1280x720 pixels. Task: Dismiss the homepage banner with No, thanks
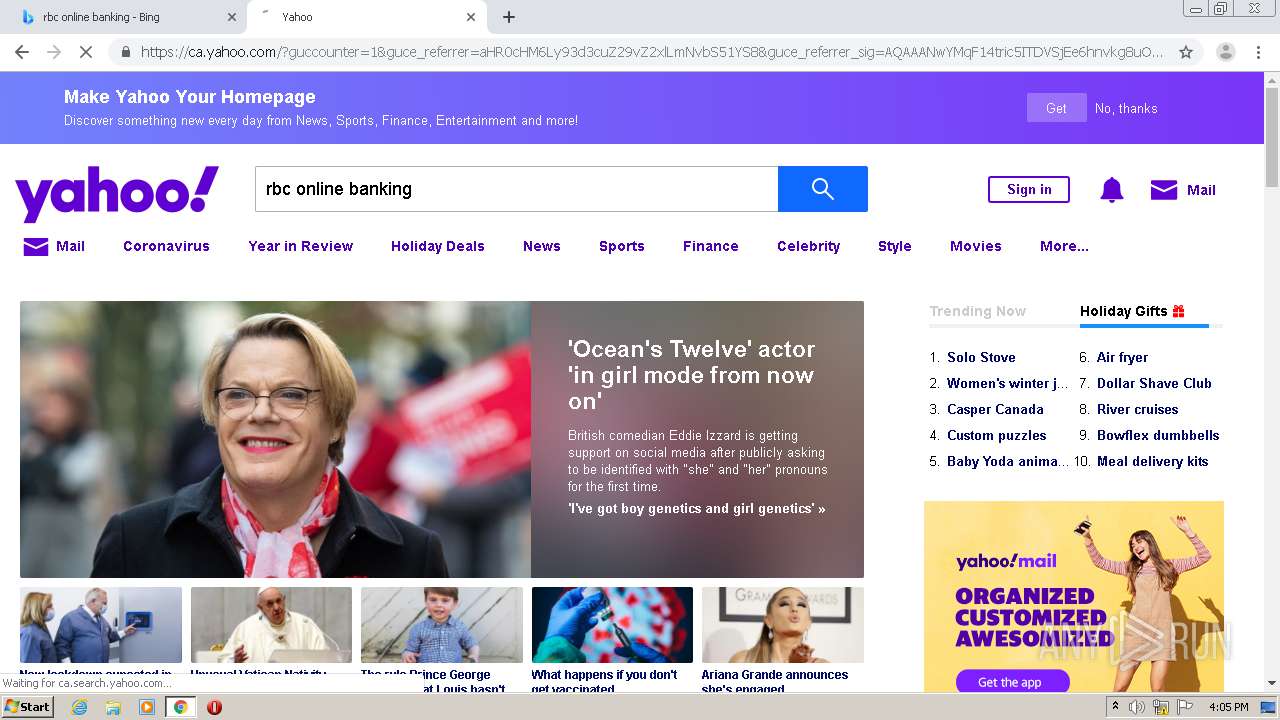coord(1126,108)
